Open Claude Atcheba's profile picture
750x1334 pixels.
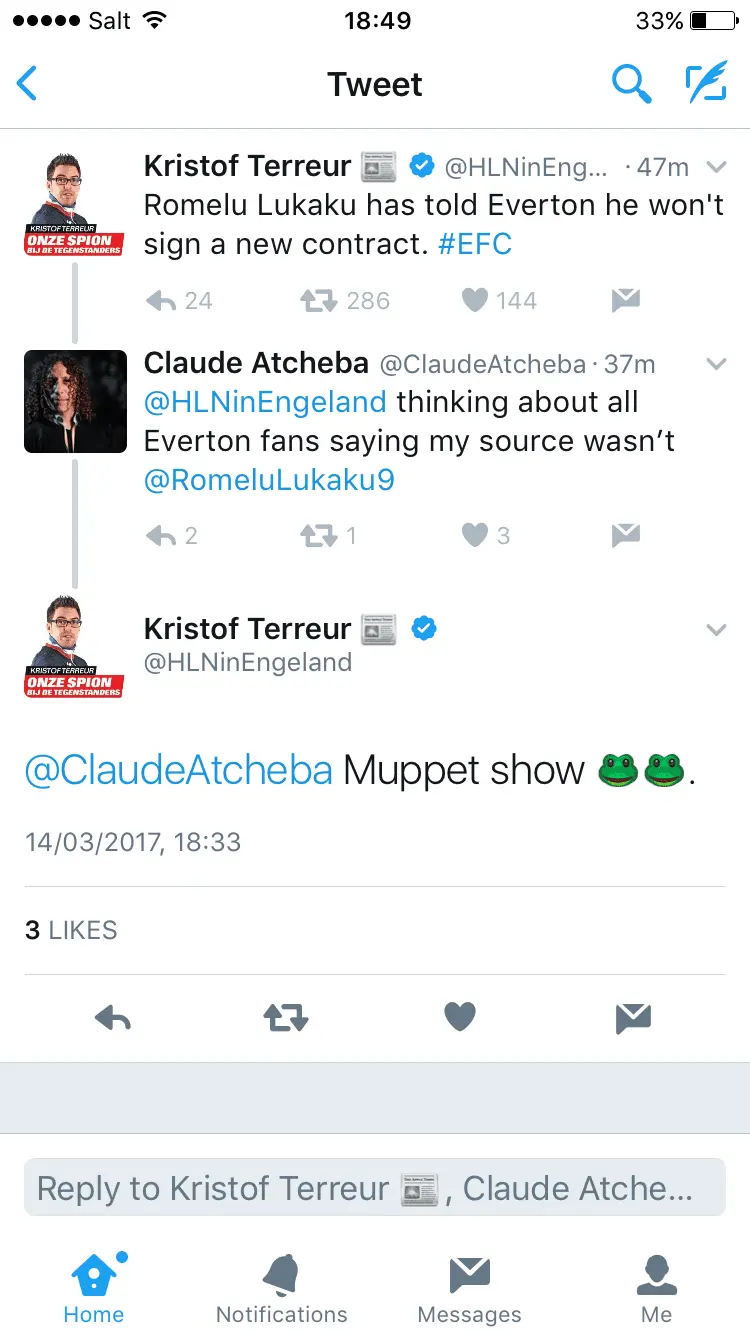[x=75, y=401]
